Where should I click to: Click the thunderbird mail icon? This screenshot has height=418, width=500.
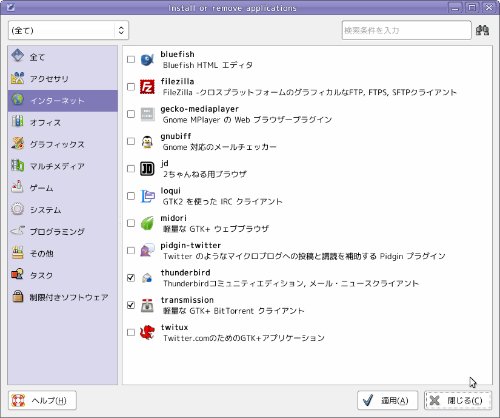pyautogui.click(x=147, y=278)
